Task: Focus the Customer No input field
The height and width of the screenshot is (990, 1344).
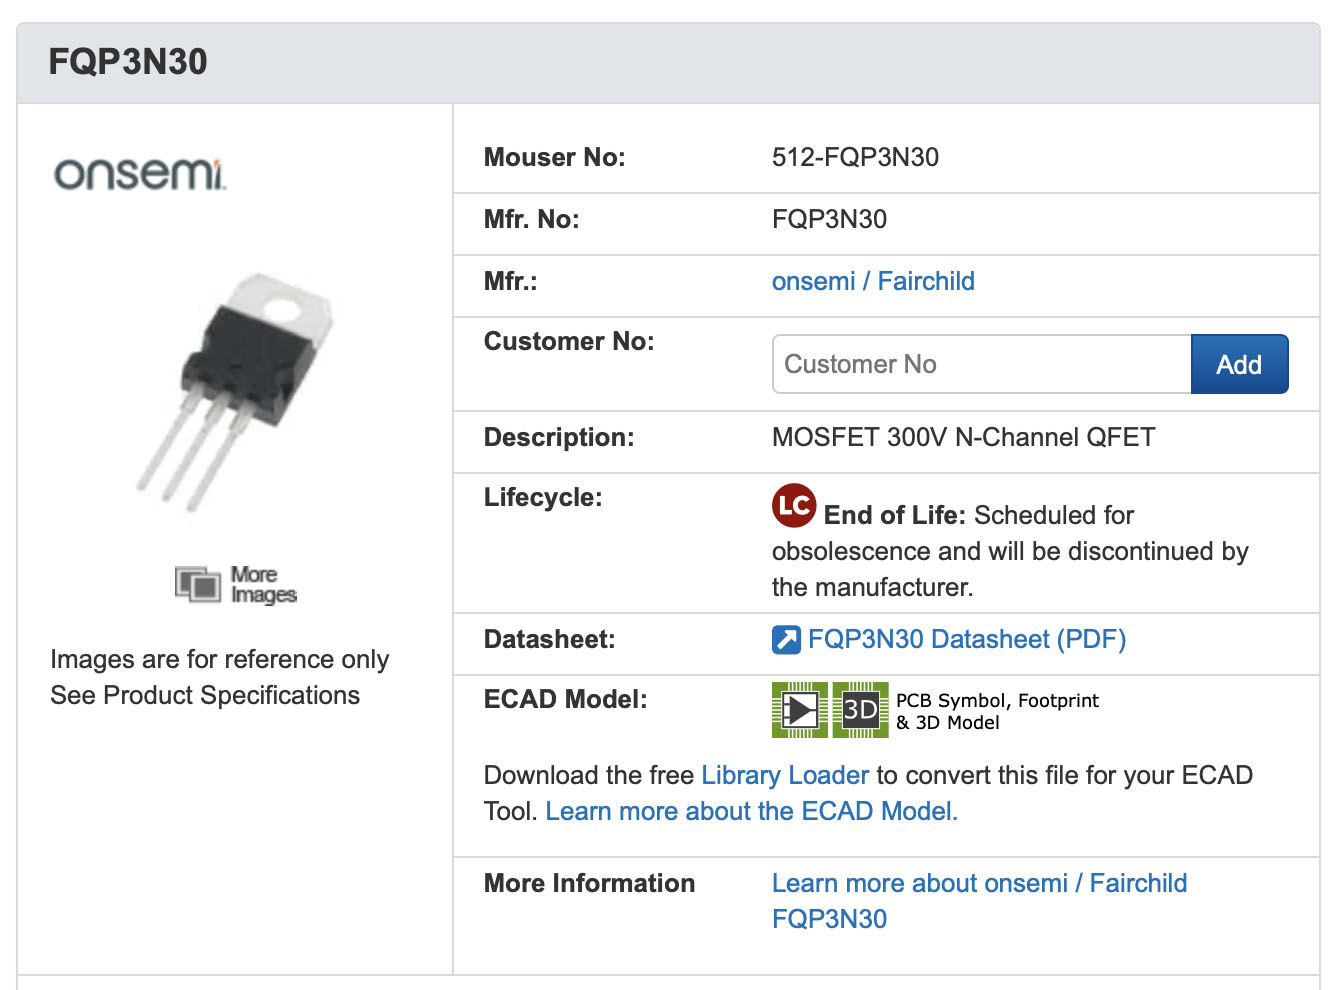Action: tap(982, 364)
